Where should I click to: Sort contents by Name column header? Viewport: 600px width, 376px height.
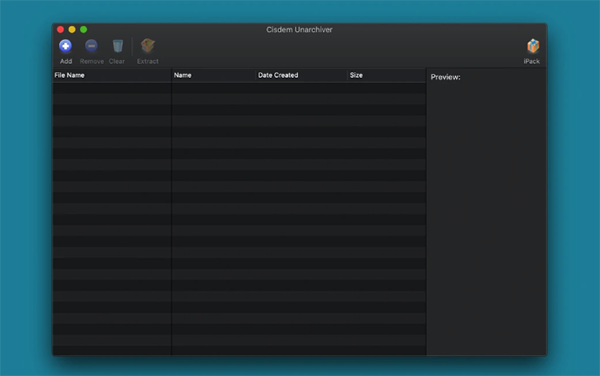tap(214, 75)
